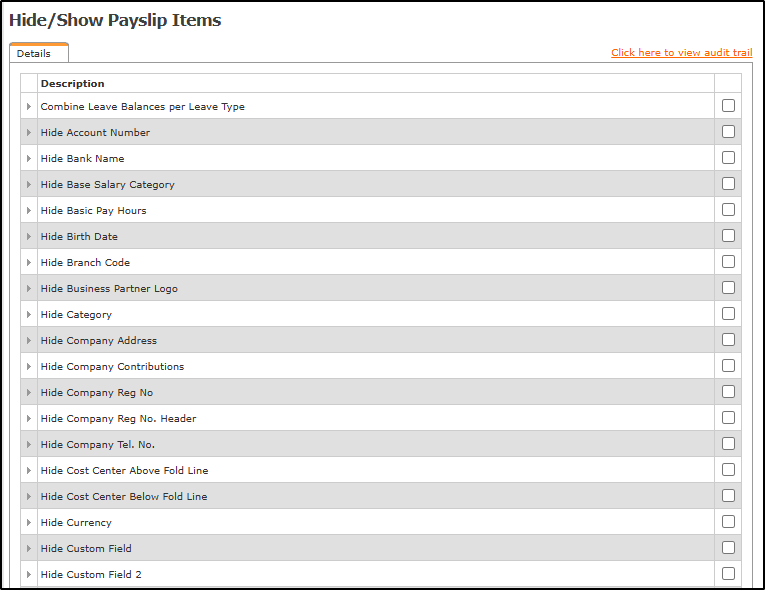Expand the Hide Account Number row

pyautogui.click(x=29, y=133)
